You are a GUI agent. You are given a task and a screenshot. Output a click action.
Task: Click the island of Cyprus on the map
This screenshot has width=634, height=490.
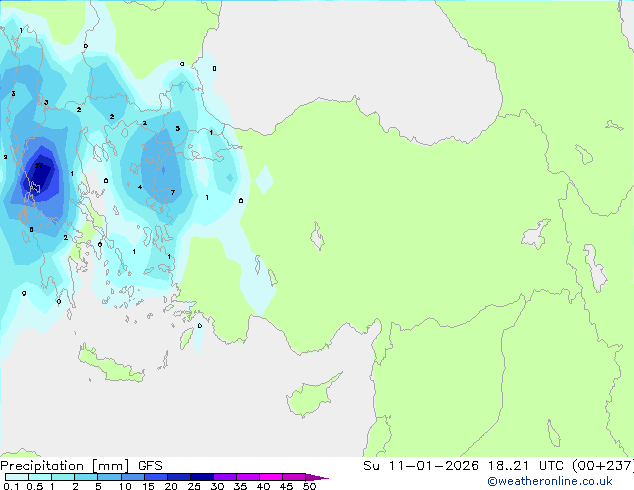(309, 398)
